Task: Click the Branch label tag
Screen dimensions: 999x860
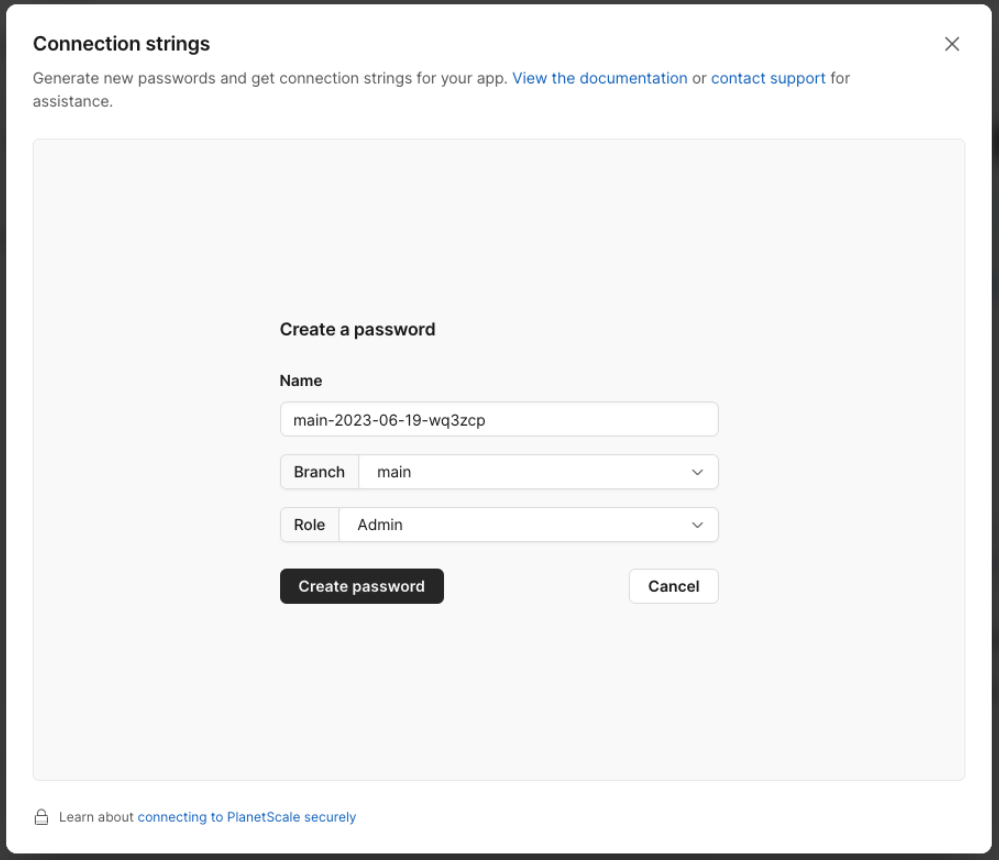Action: [319, 472]
